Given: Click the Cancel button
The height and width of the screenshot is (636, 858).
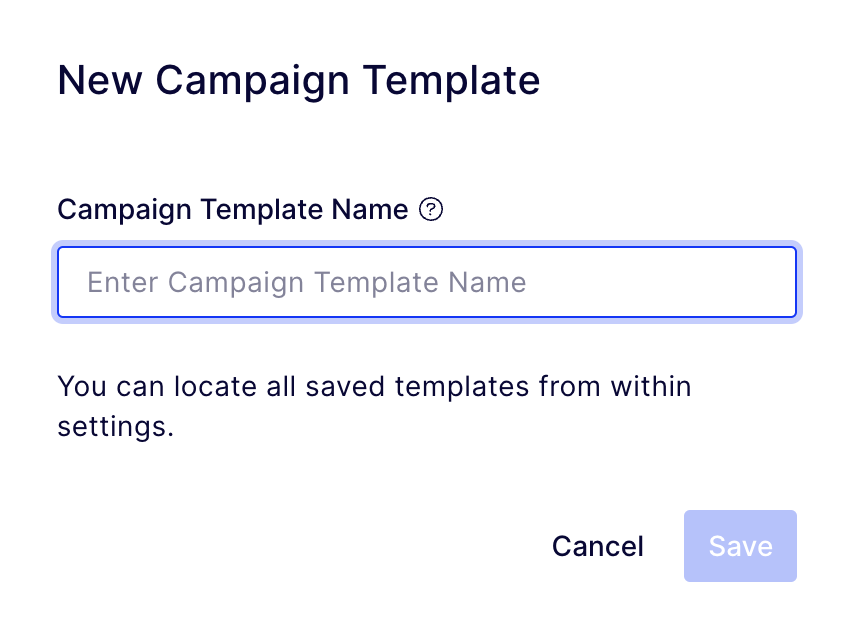Looking at the screenshot, I should click(598, 546).
